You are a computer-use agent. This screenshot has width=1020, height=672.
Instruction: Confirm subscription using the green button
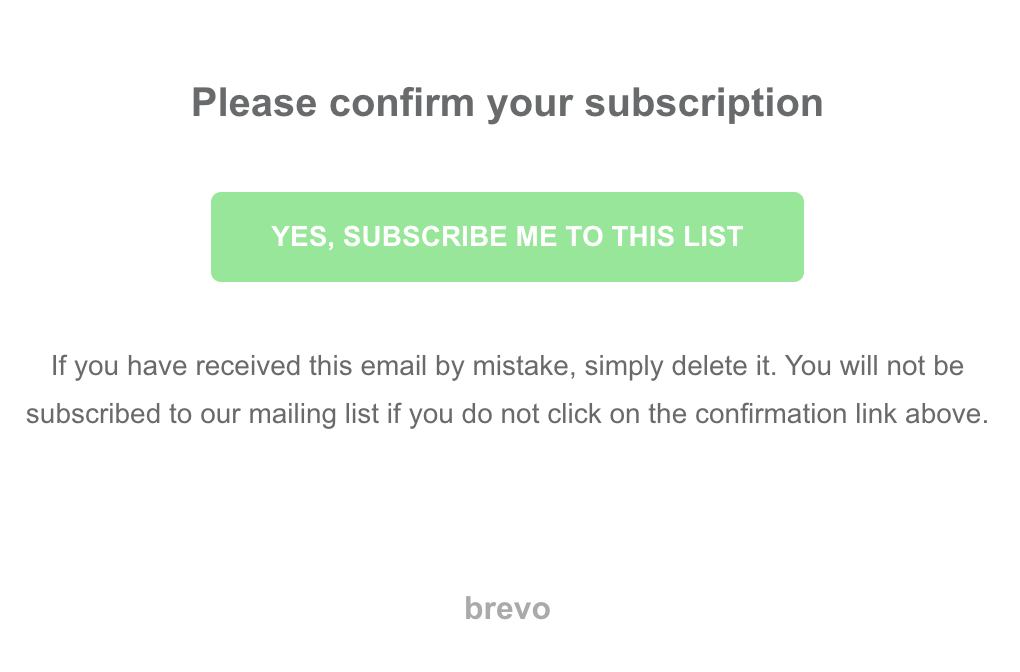(507, 236)
